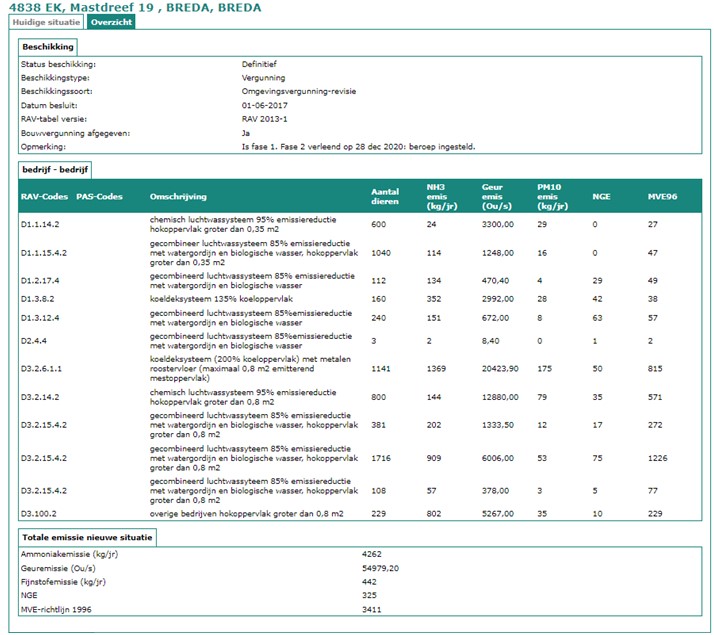The height and width of the screenshot is (635, 714).
Task: Select the Overzicht tab
Action: click(111, 22)
